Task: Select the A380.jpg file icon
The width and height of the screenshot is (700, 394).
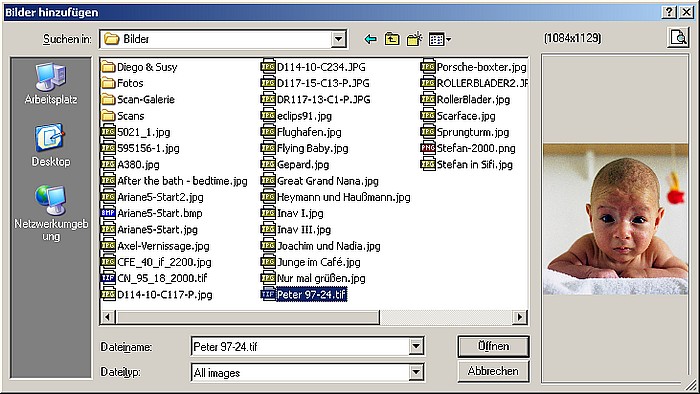Action: 108,164
